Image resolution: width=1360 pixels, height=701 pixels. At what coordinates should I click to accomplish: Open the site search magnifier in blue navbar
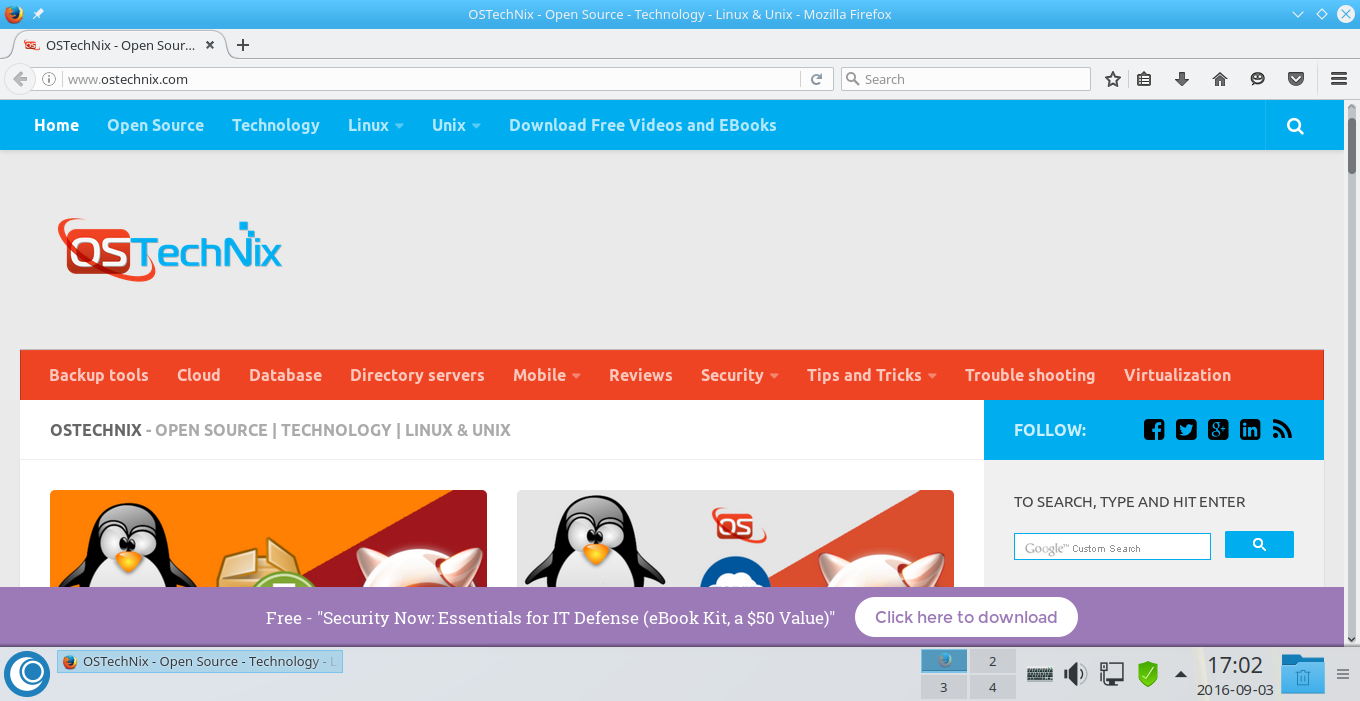pos(1295,126)
